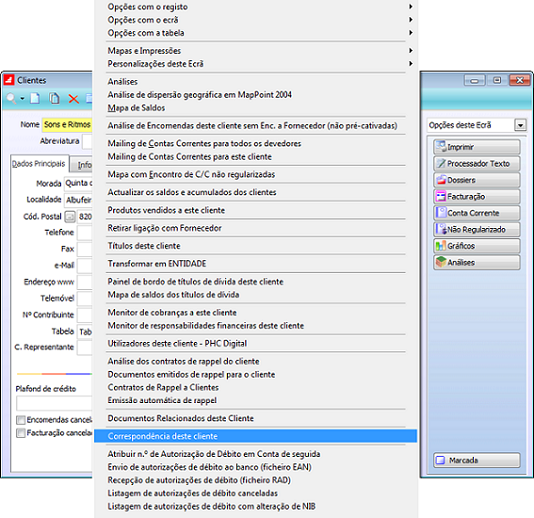Switch to the Dados Principais tab
This screenshot has width=534, height=518.
point(39,164)
